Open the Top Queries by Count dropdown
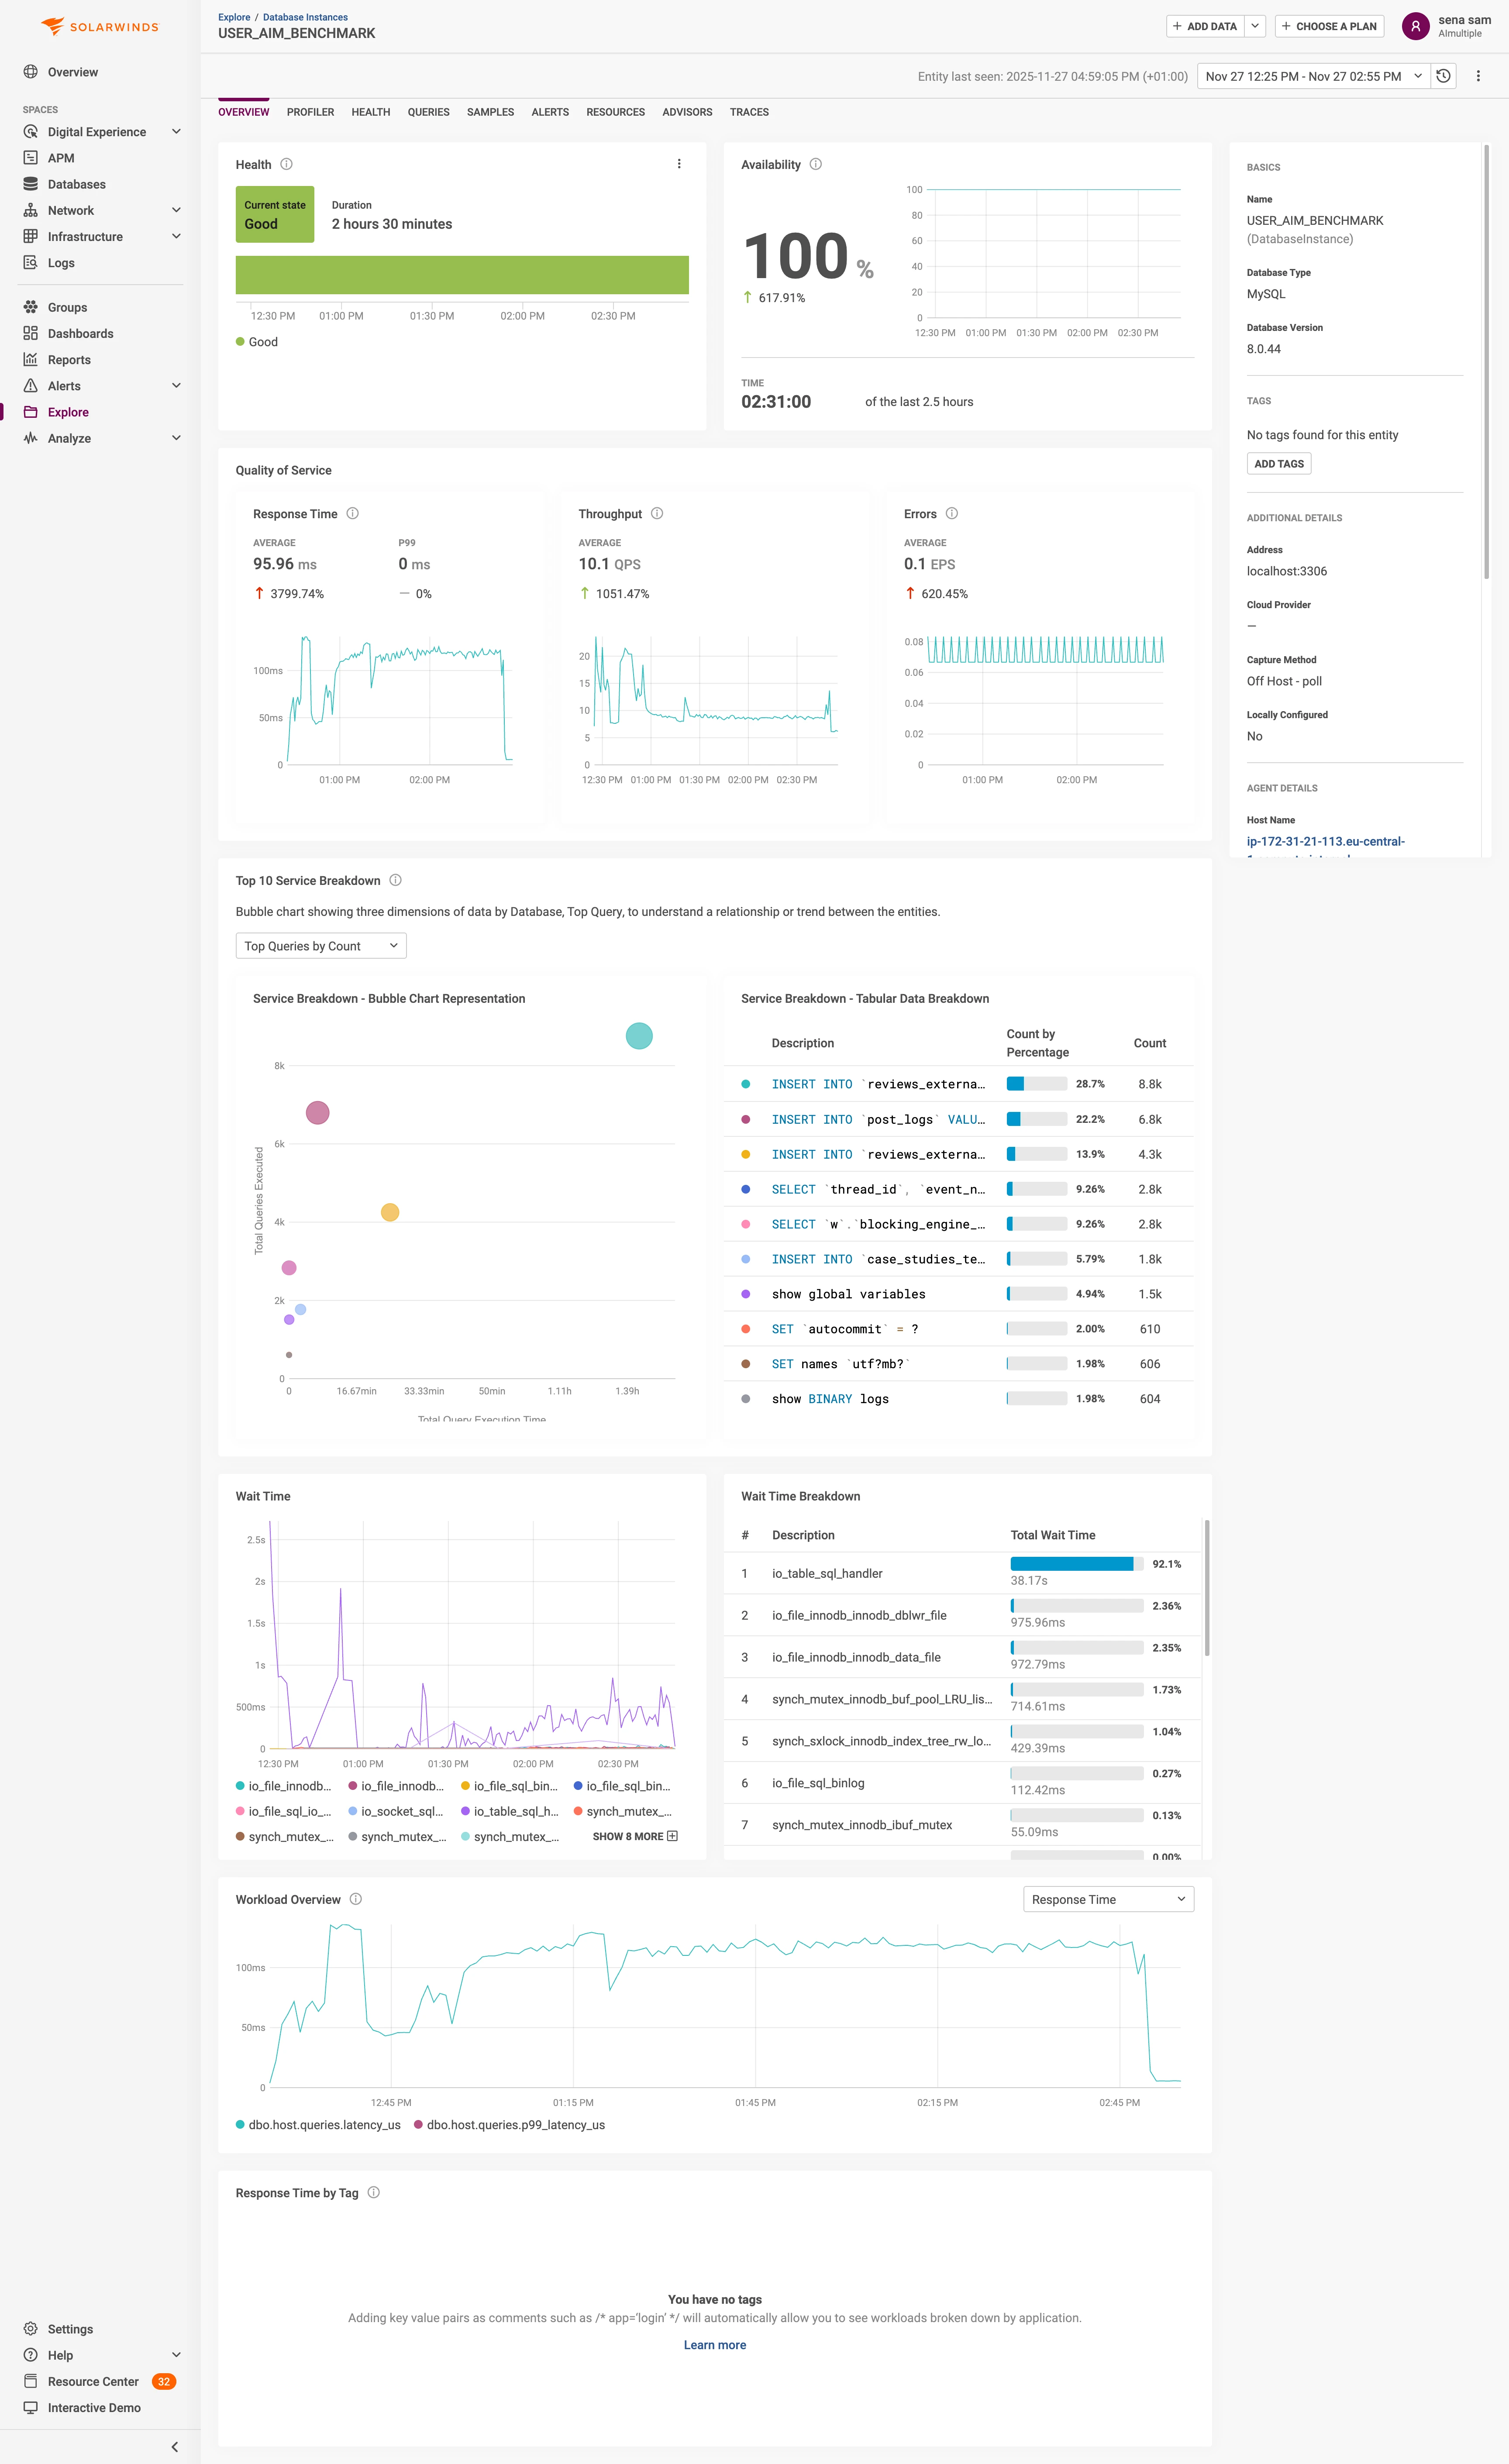1509x2464 pixels. [321, 946]
